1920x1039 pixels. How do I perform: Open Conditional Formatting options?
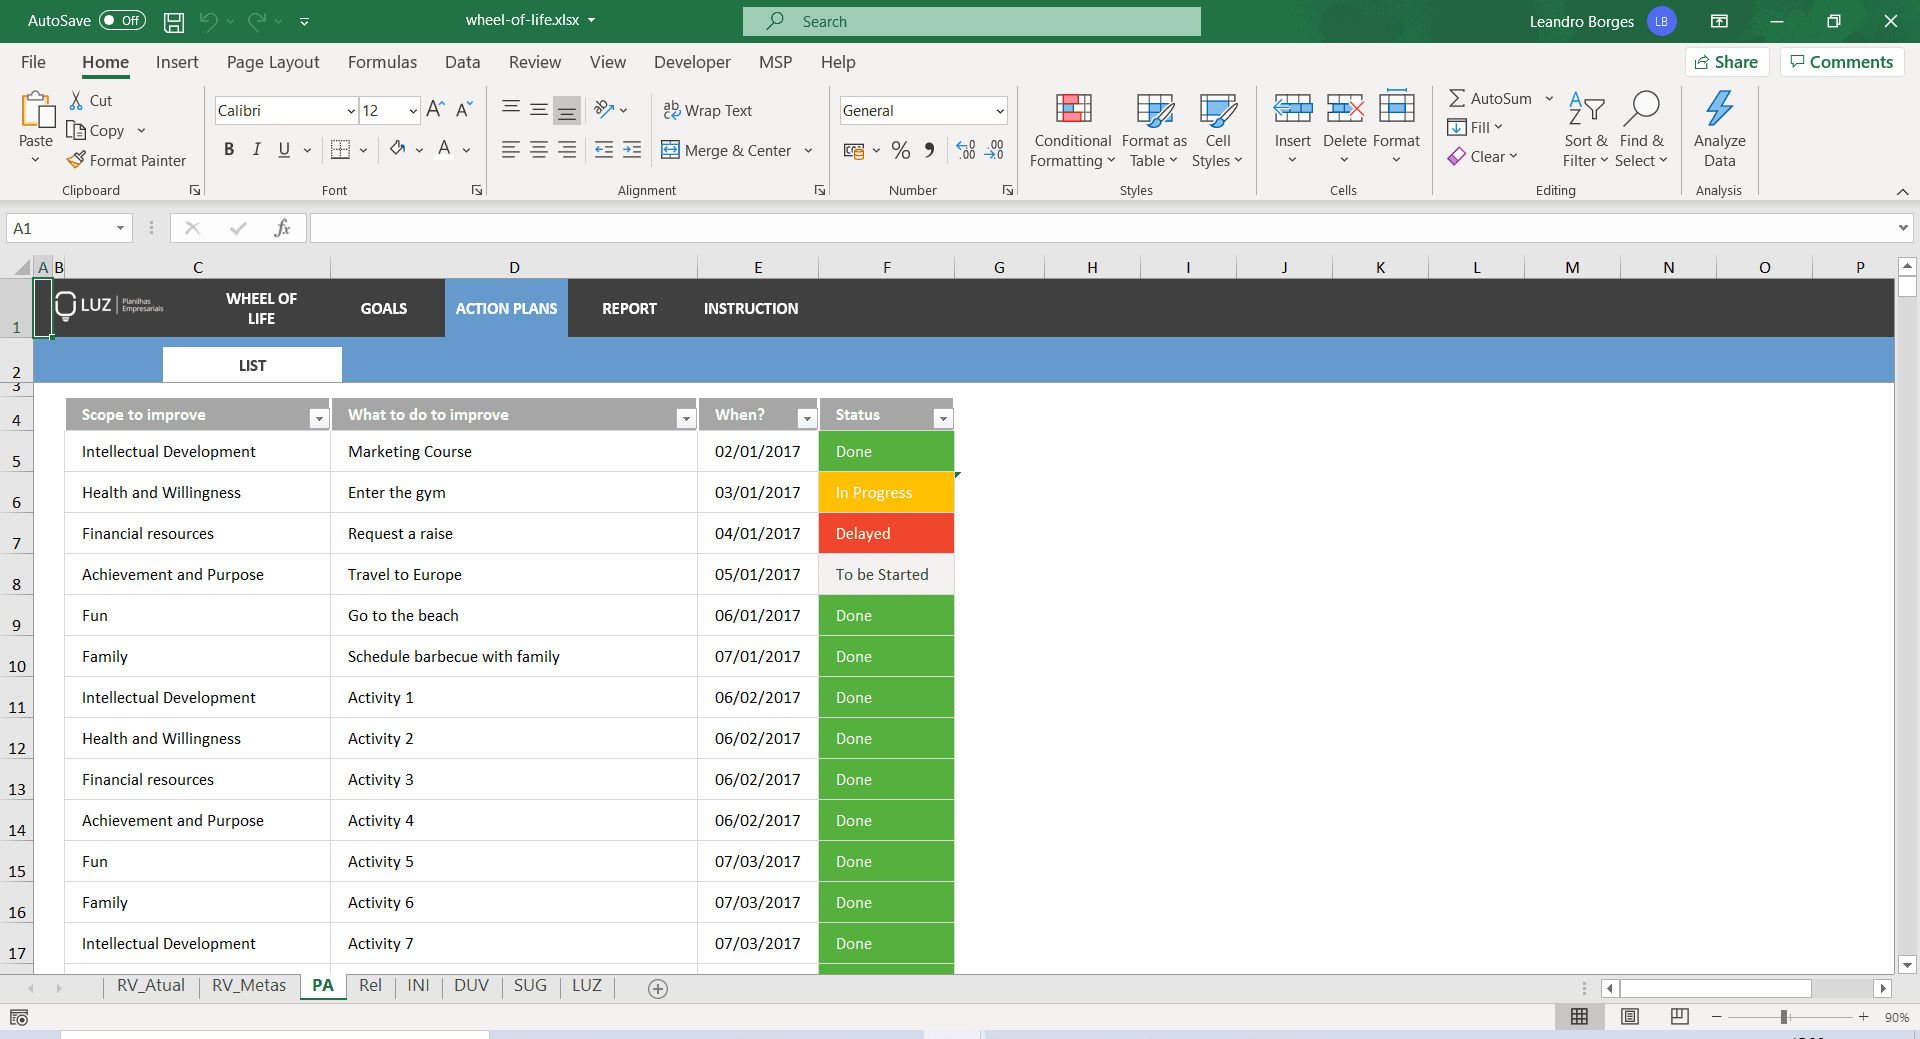pos(1071,130)
